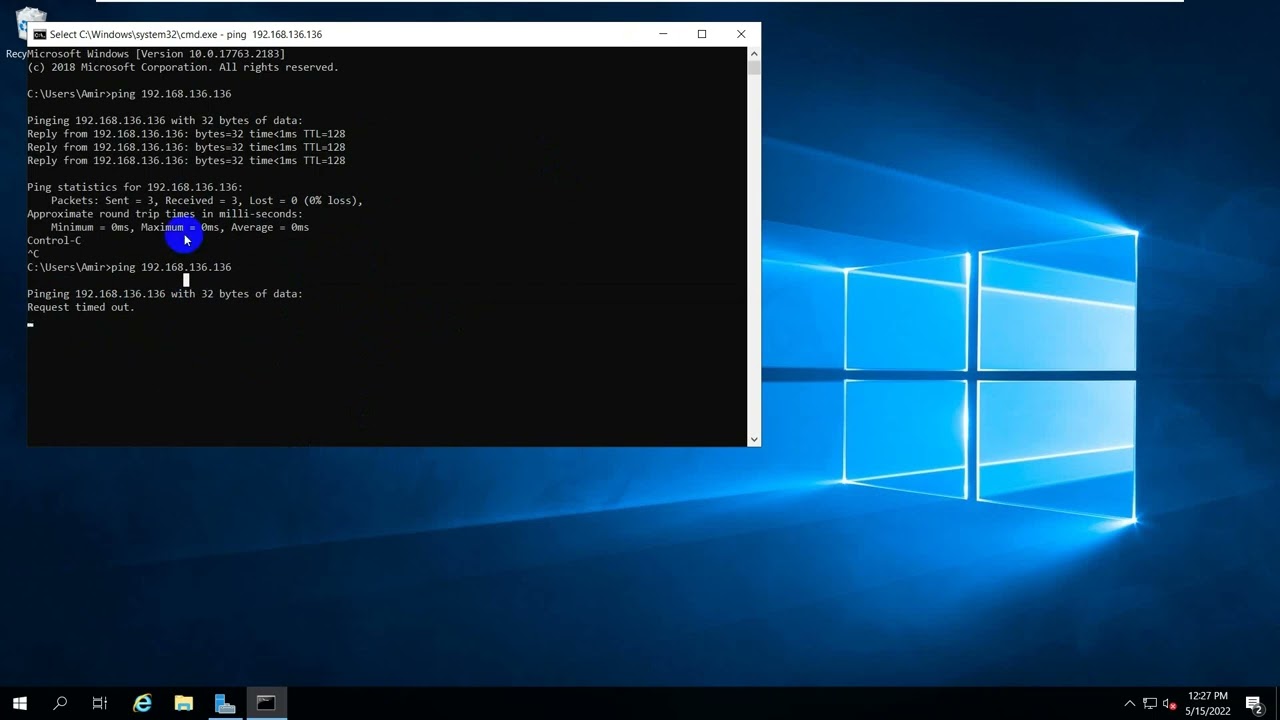This screenshot has width=1280, height=720.
Task: Click the Packets Sent, Received, Lost line
Action: (207, 200)
